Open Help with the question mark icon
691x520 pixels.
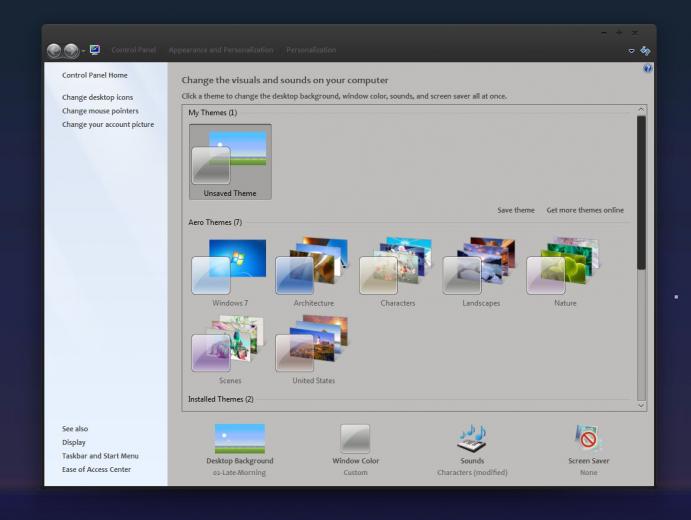tap(647, 68)
